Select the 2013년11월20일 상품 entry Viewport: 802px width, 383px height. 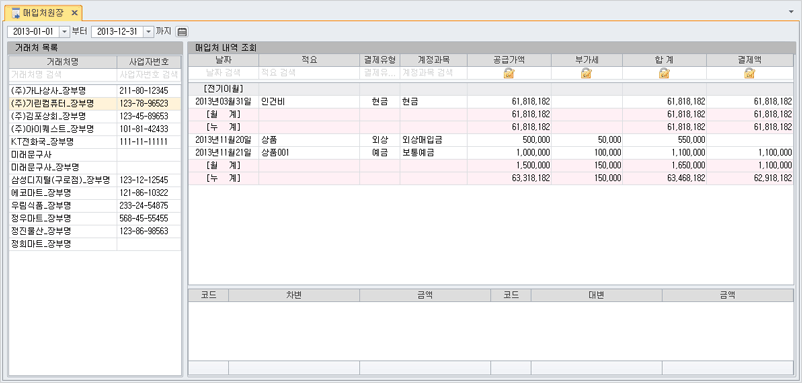point(491,140)
